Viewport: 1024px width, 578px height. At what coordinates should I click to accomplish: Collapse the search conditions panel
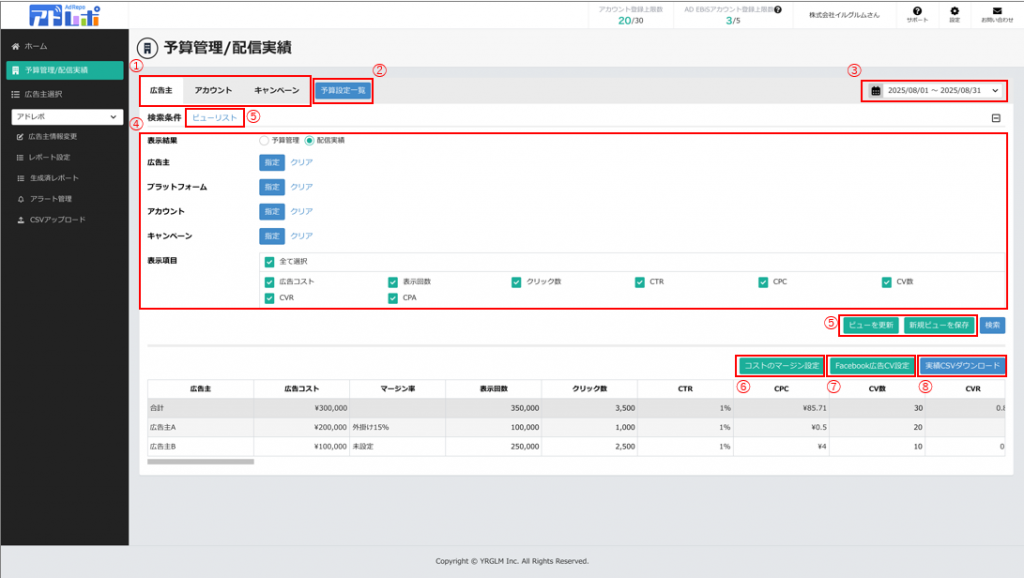click(996, 118)
